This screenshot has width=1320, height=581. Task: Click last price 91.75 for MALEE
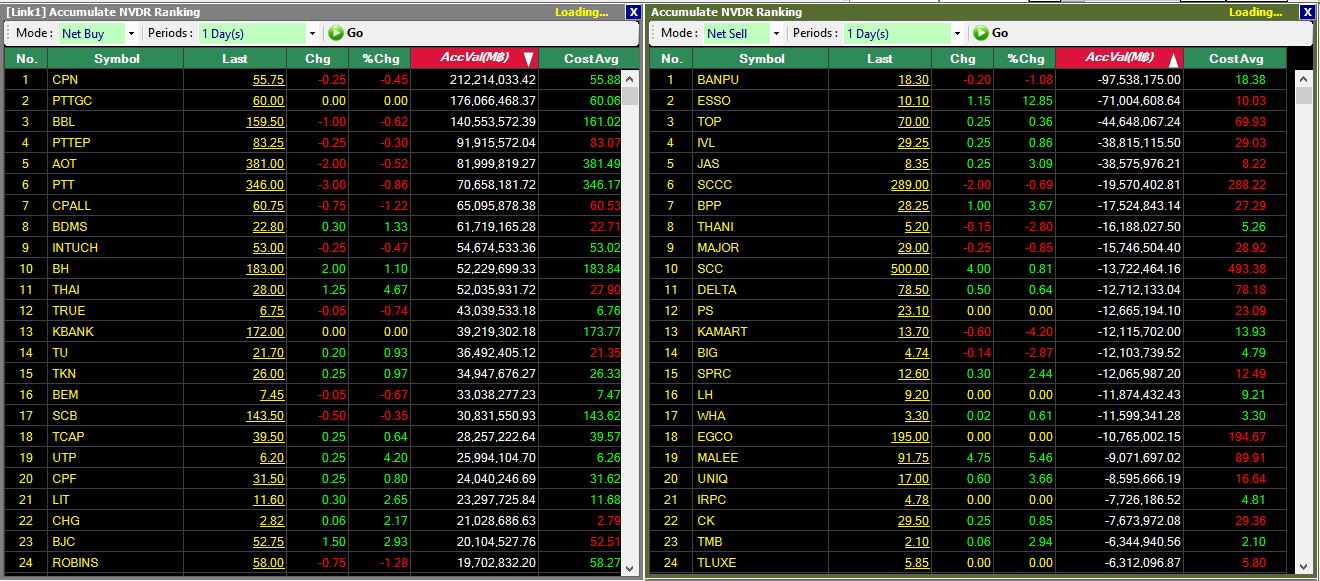[x=913, y=457]
